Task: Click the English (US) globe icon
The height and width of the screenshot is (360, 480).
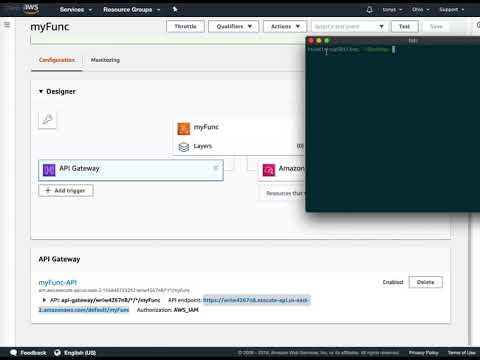Action: coord(57,353)
